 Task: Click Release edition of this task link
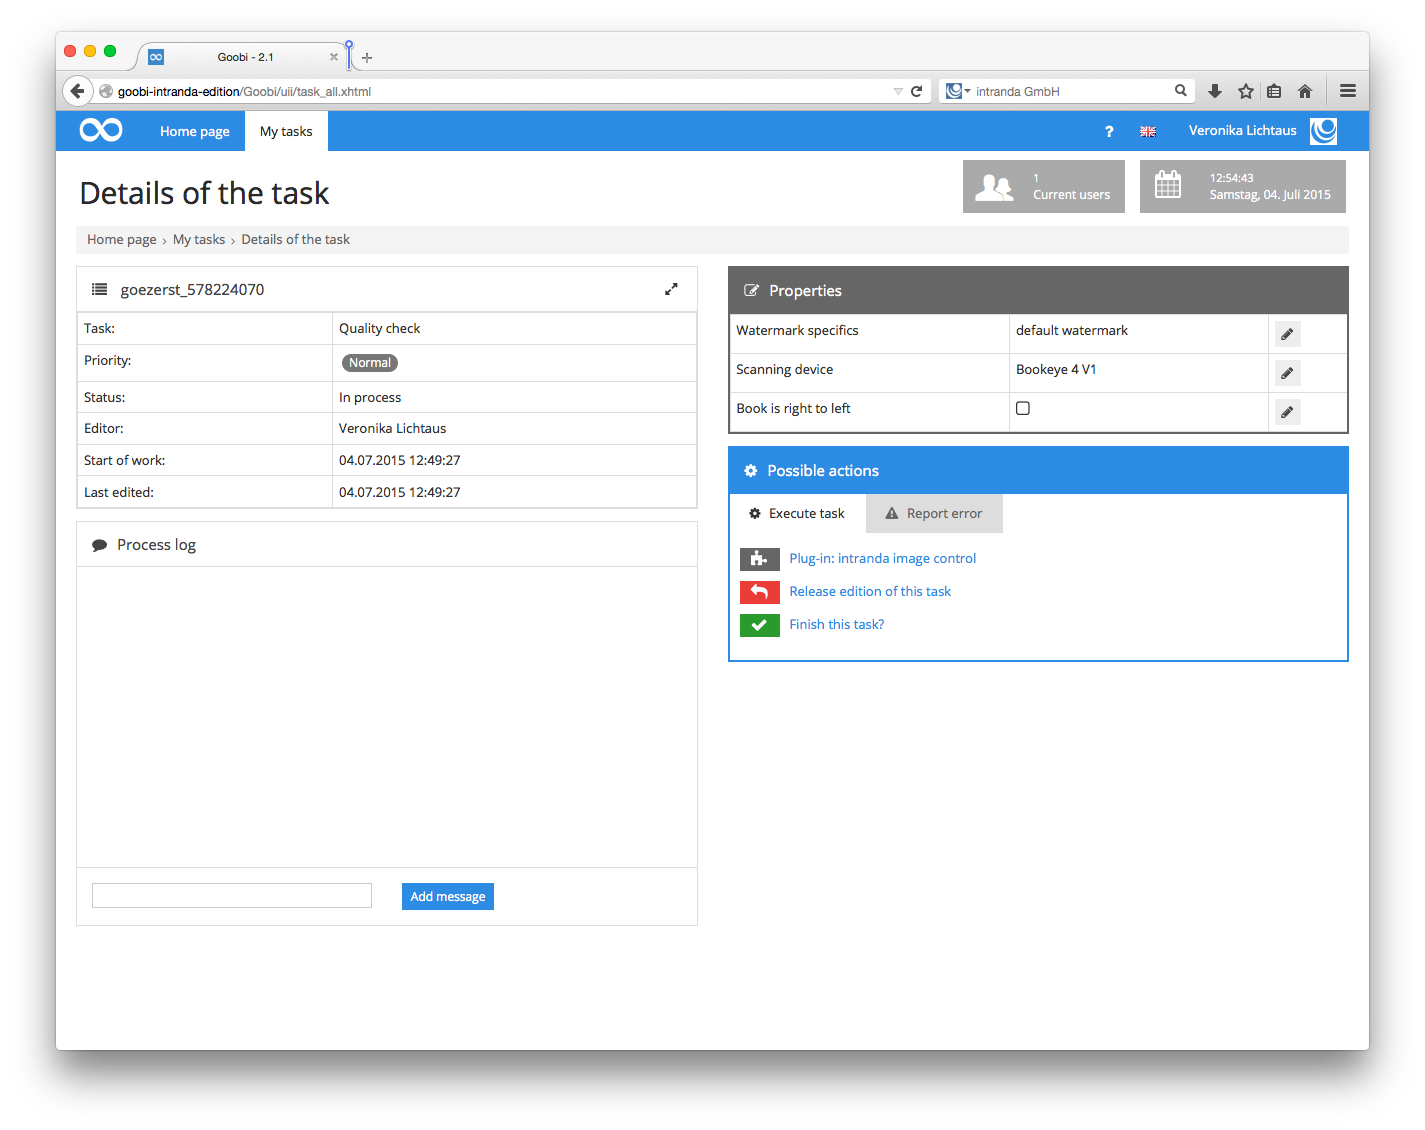[870, 592]
